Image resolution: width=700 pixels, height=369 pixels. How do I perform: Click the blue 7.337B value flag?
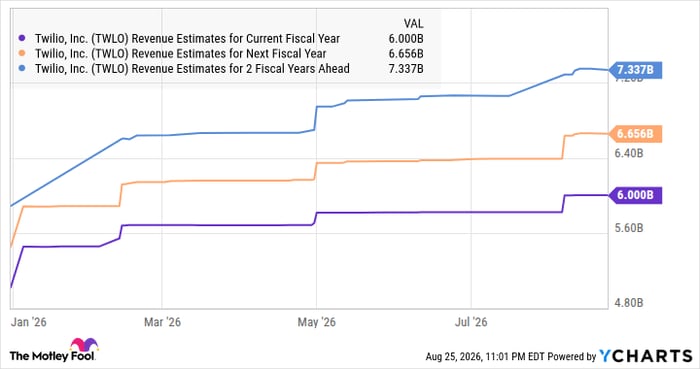(x=636, y=70)
